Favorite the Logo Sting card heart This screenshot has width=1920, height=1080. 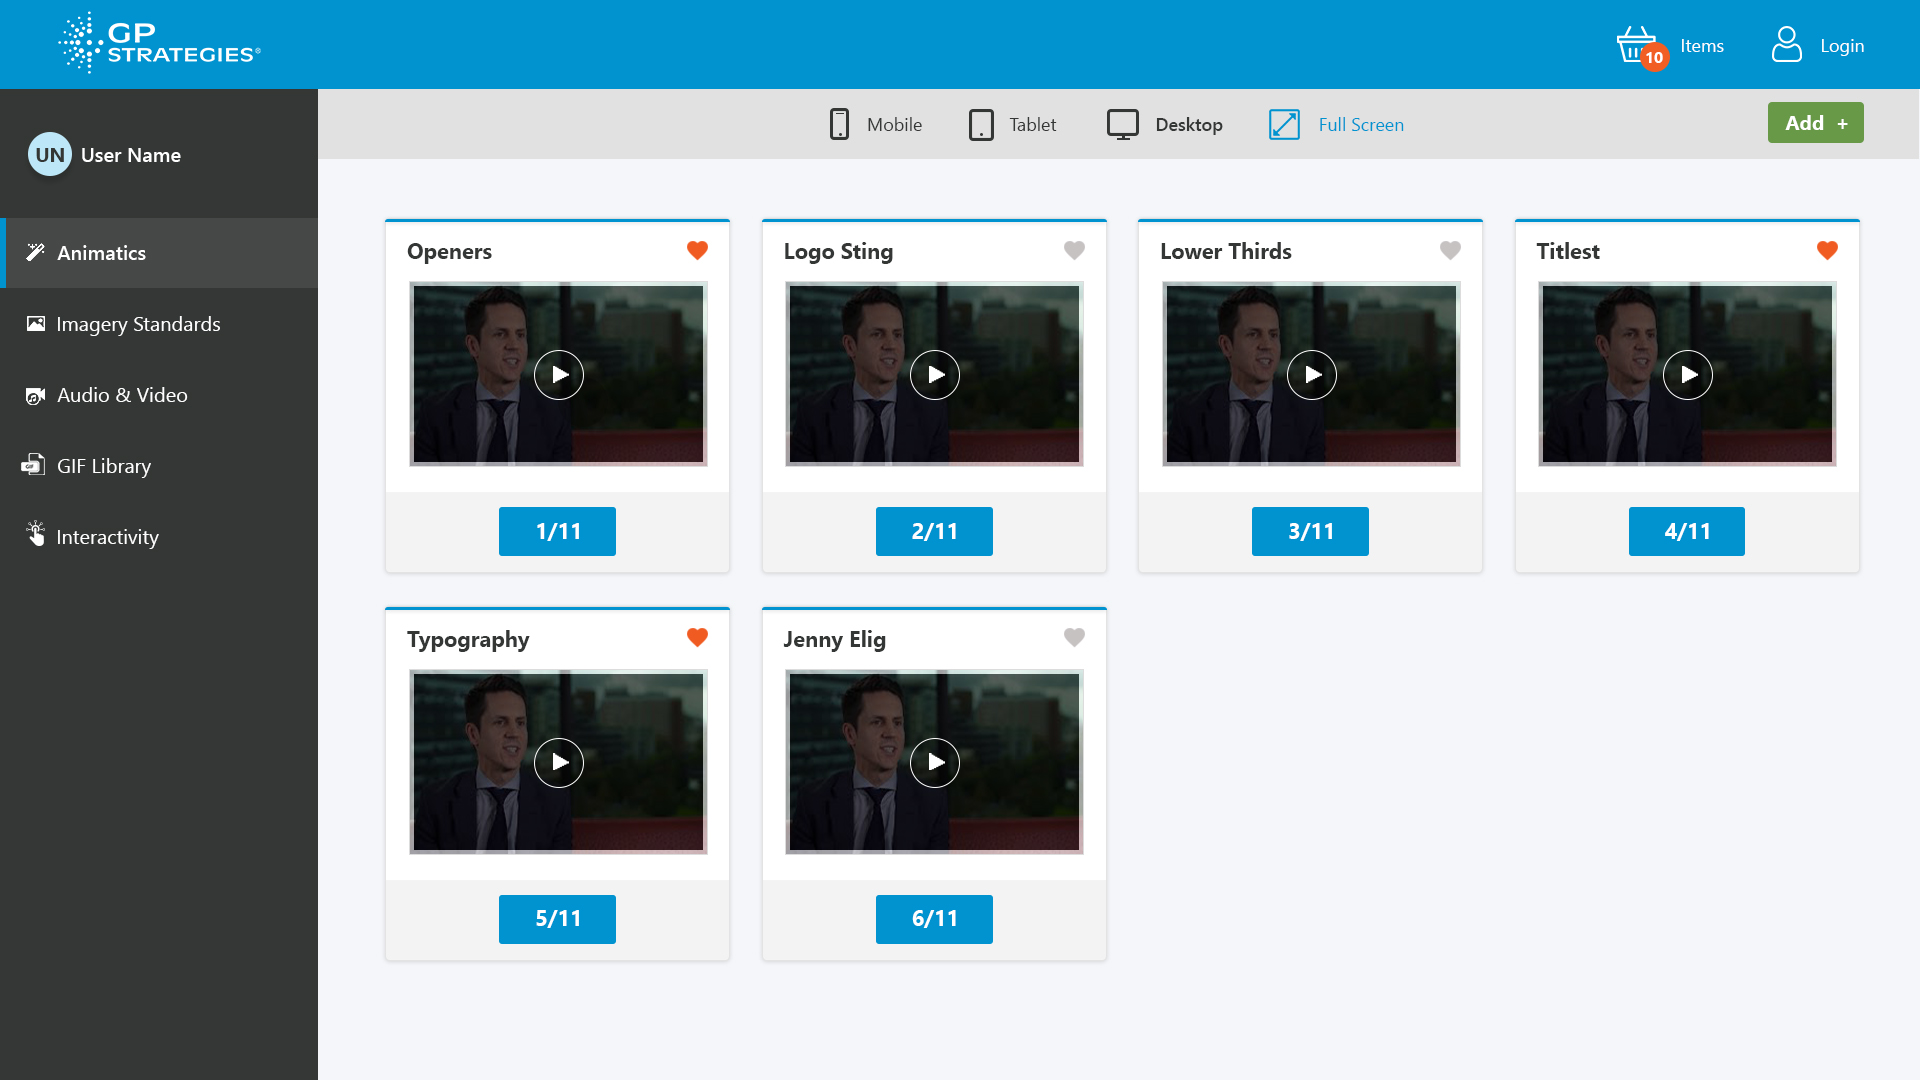click(x=1074, y=250)
